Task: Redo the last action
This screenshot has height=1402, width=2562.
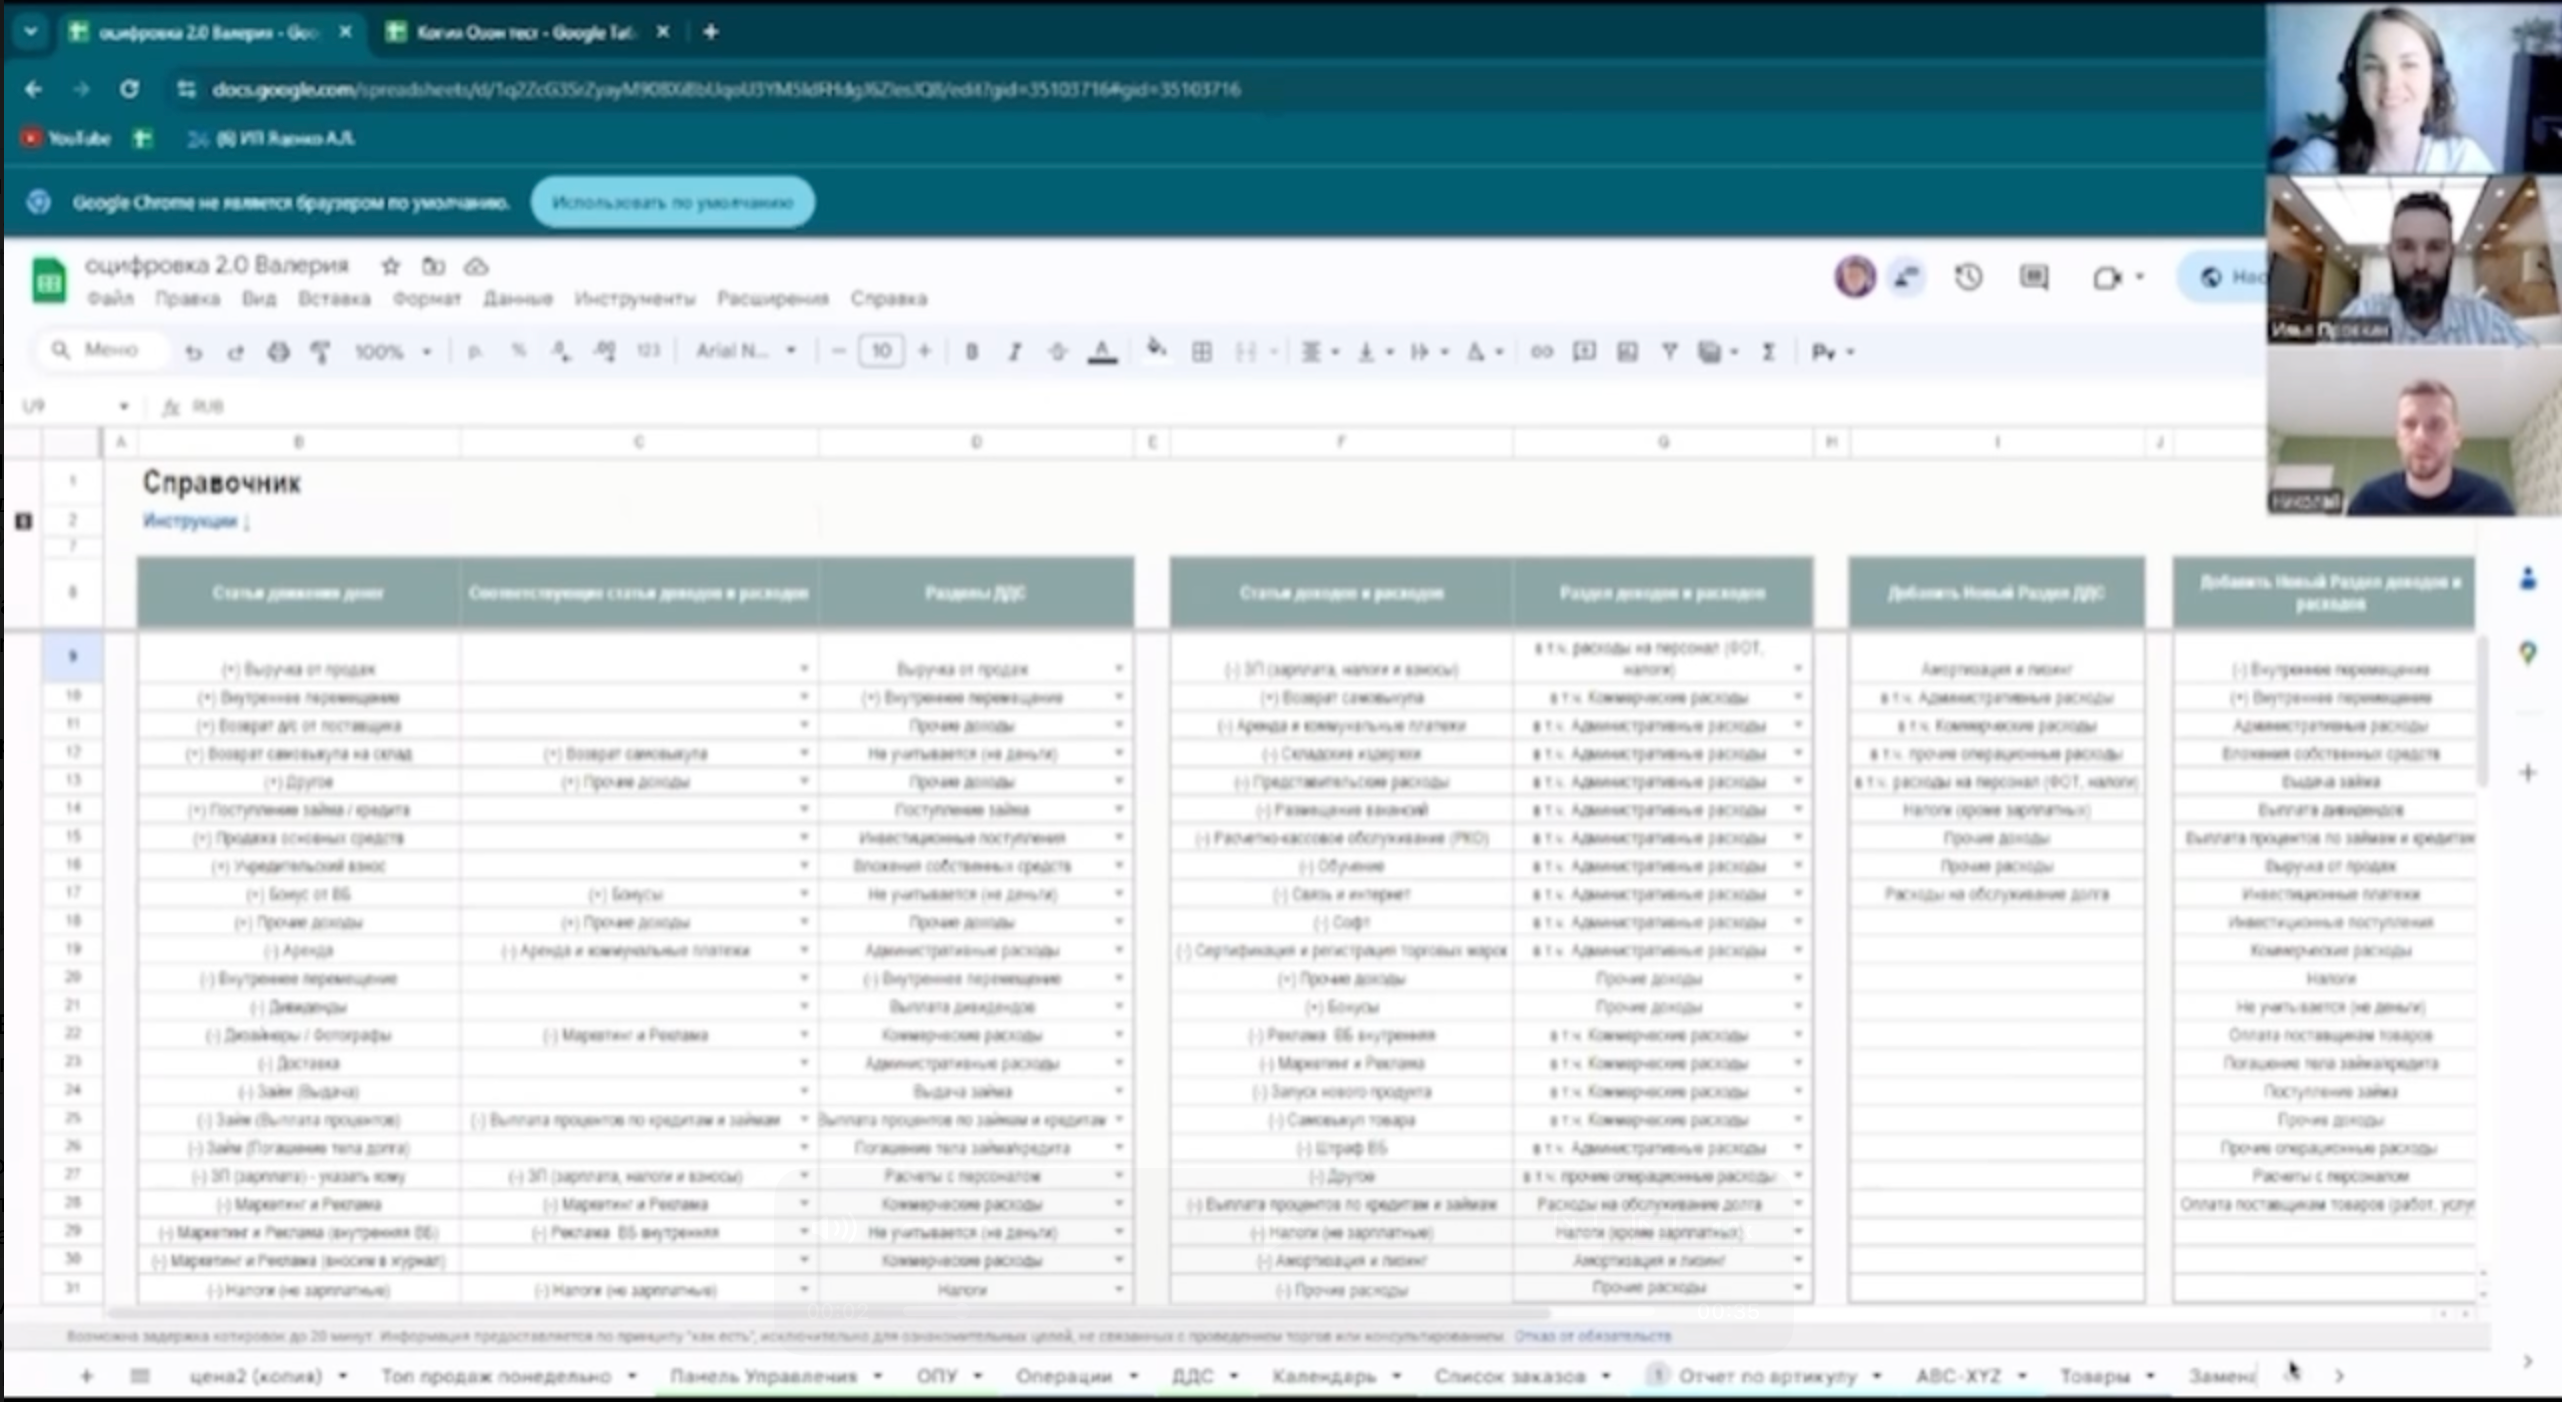Action: 236,352
